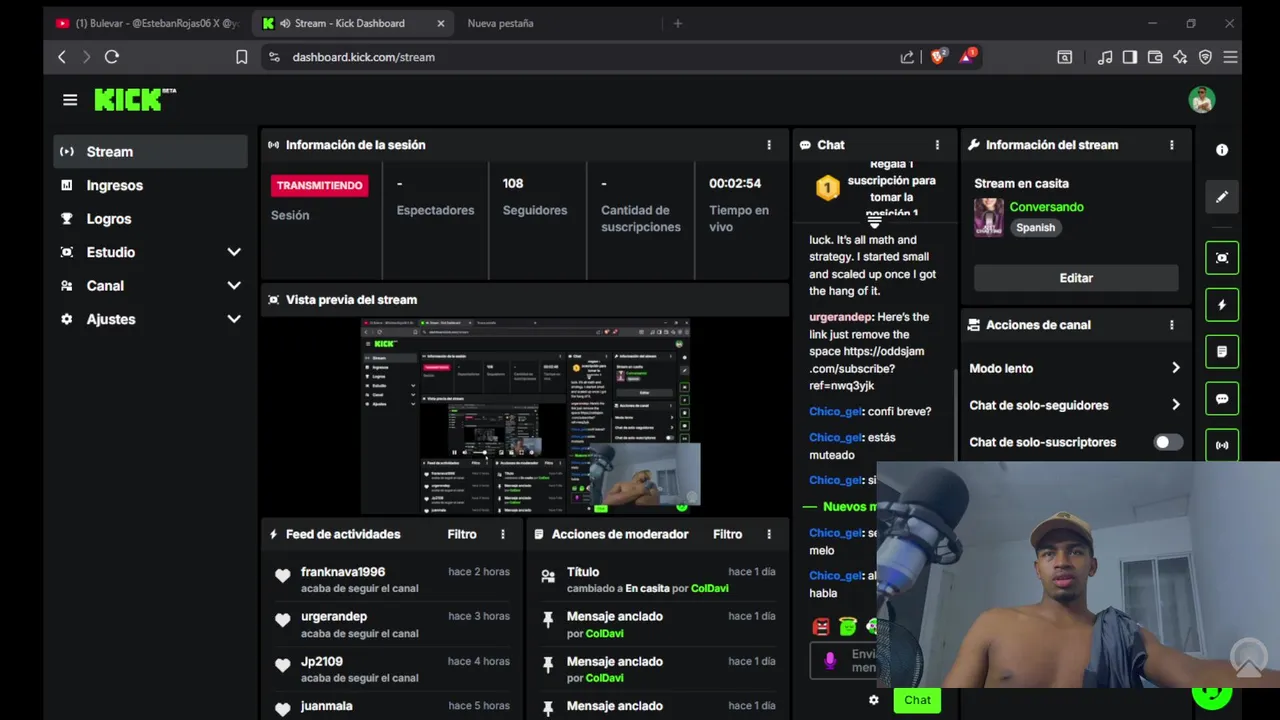Toggle Chat de solo-suscriptores switch
This screenshot has height=720, width=1280.
click(x=1167, y=442)
